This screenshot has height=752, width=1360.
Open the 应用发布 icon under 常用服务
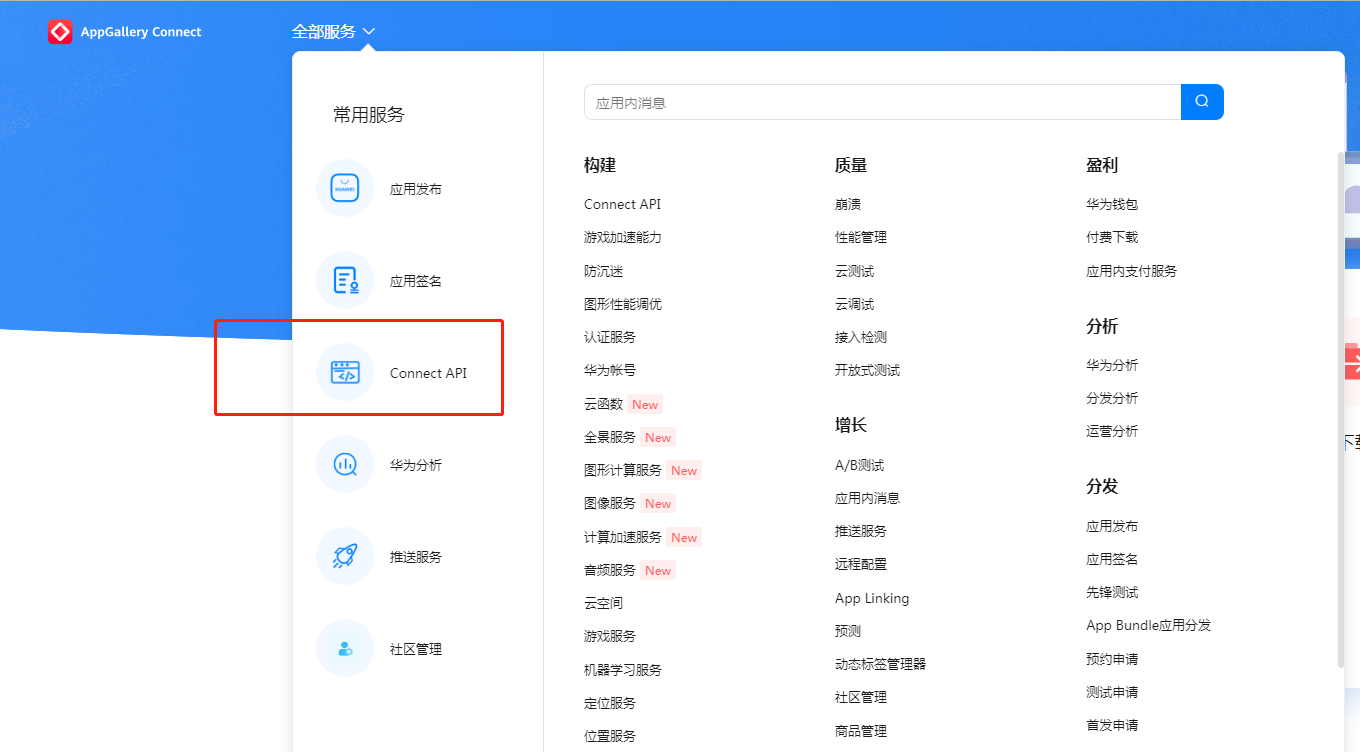pyautogui.click(x=345, y=188)
